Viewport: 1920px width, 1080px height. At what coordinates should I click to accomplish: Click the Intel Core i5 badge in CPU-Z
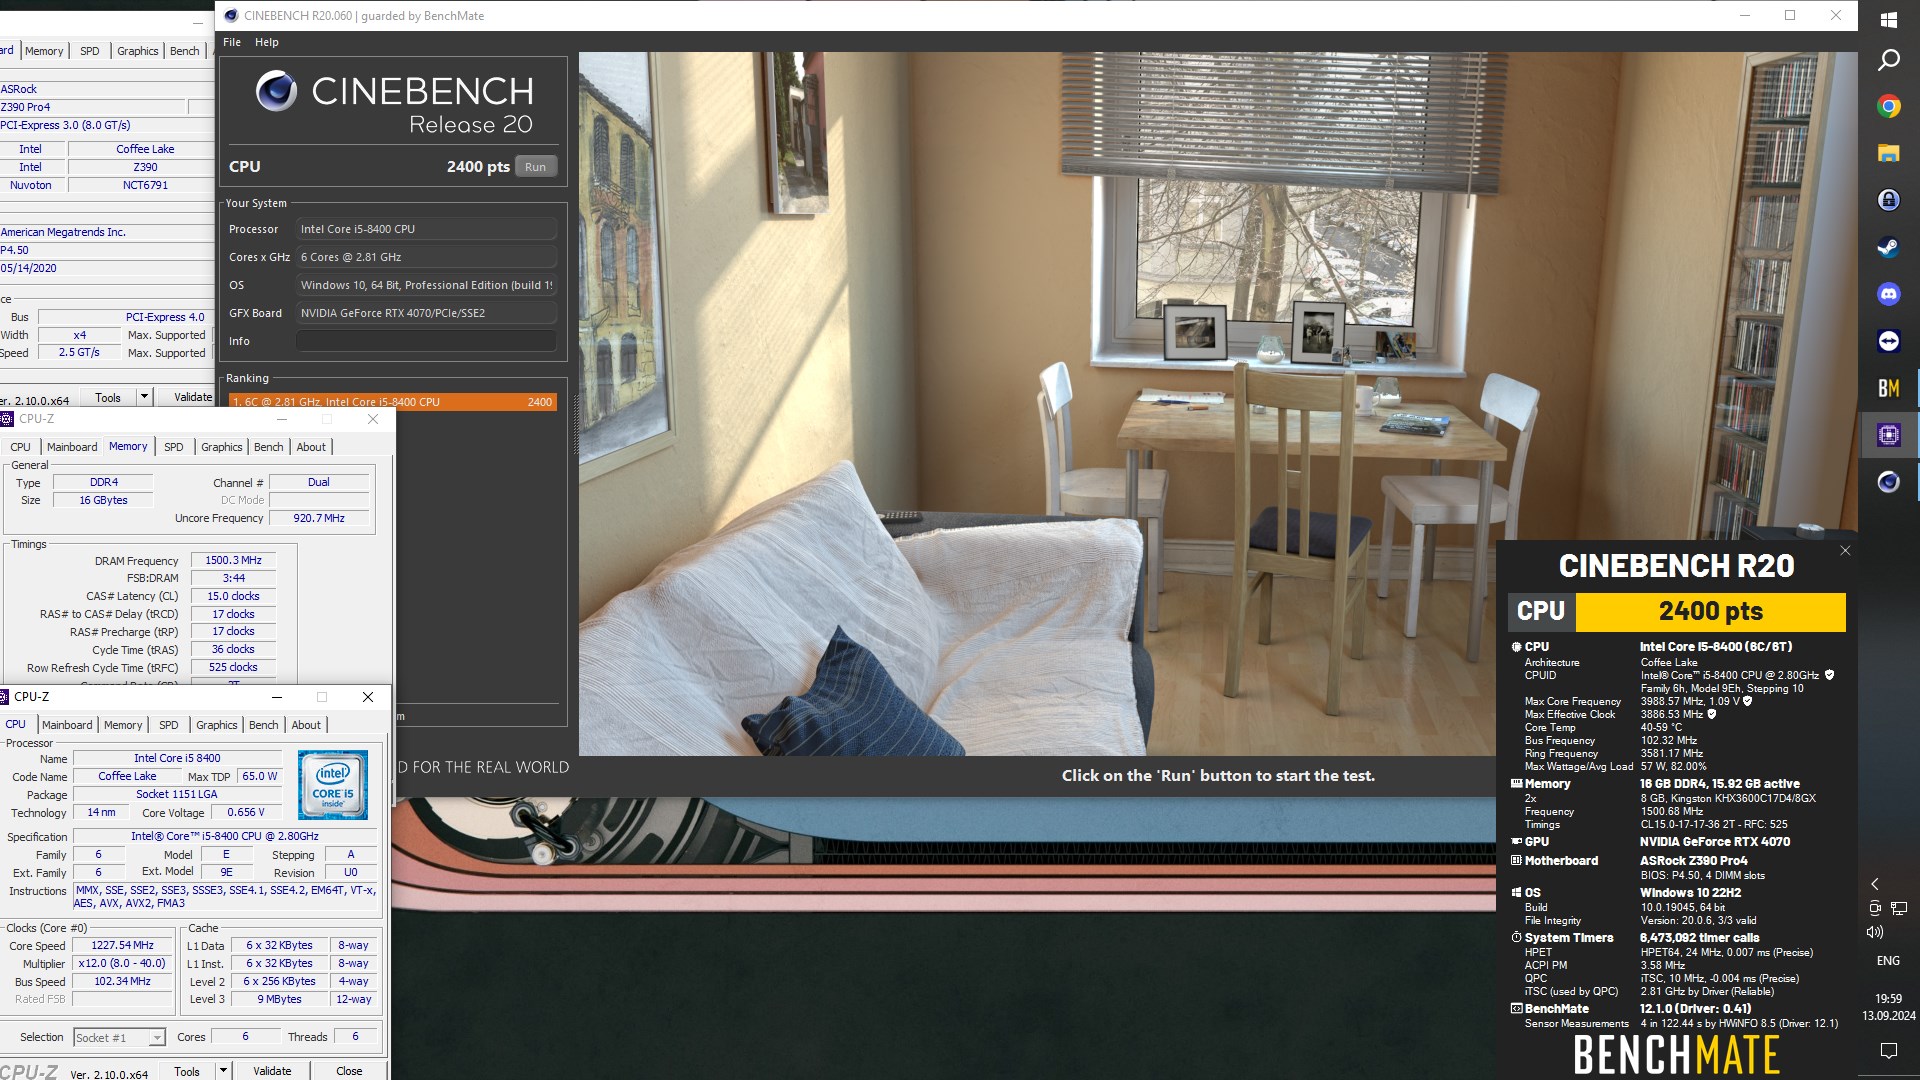click(x=333, y=785)
